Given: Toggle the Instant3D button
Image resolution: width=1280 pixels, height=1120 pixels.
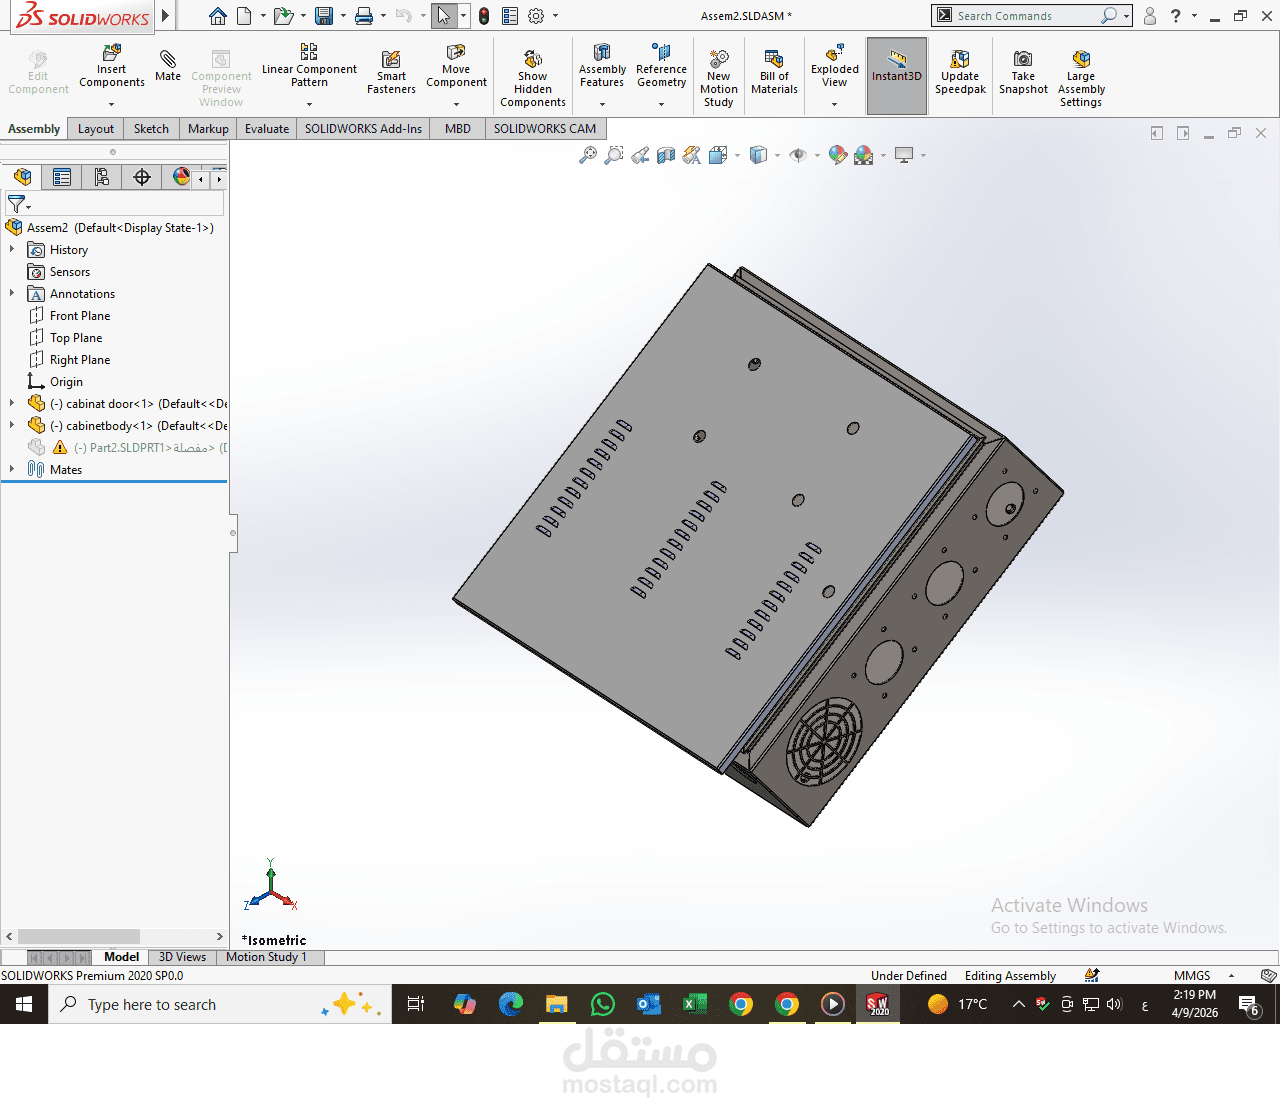Looking at the screenshot, I should [897, 75].
